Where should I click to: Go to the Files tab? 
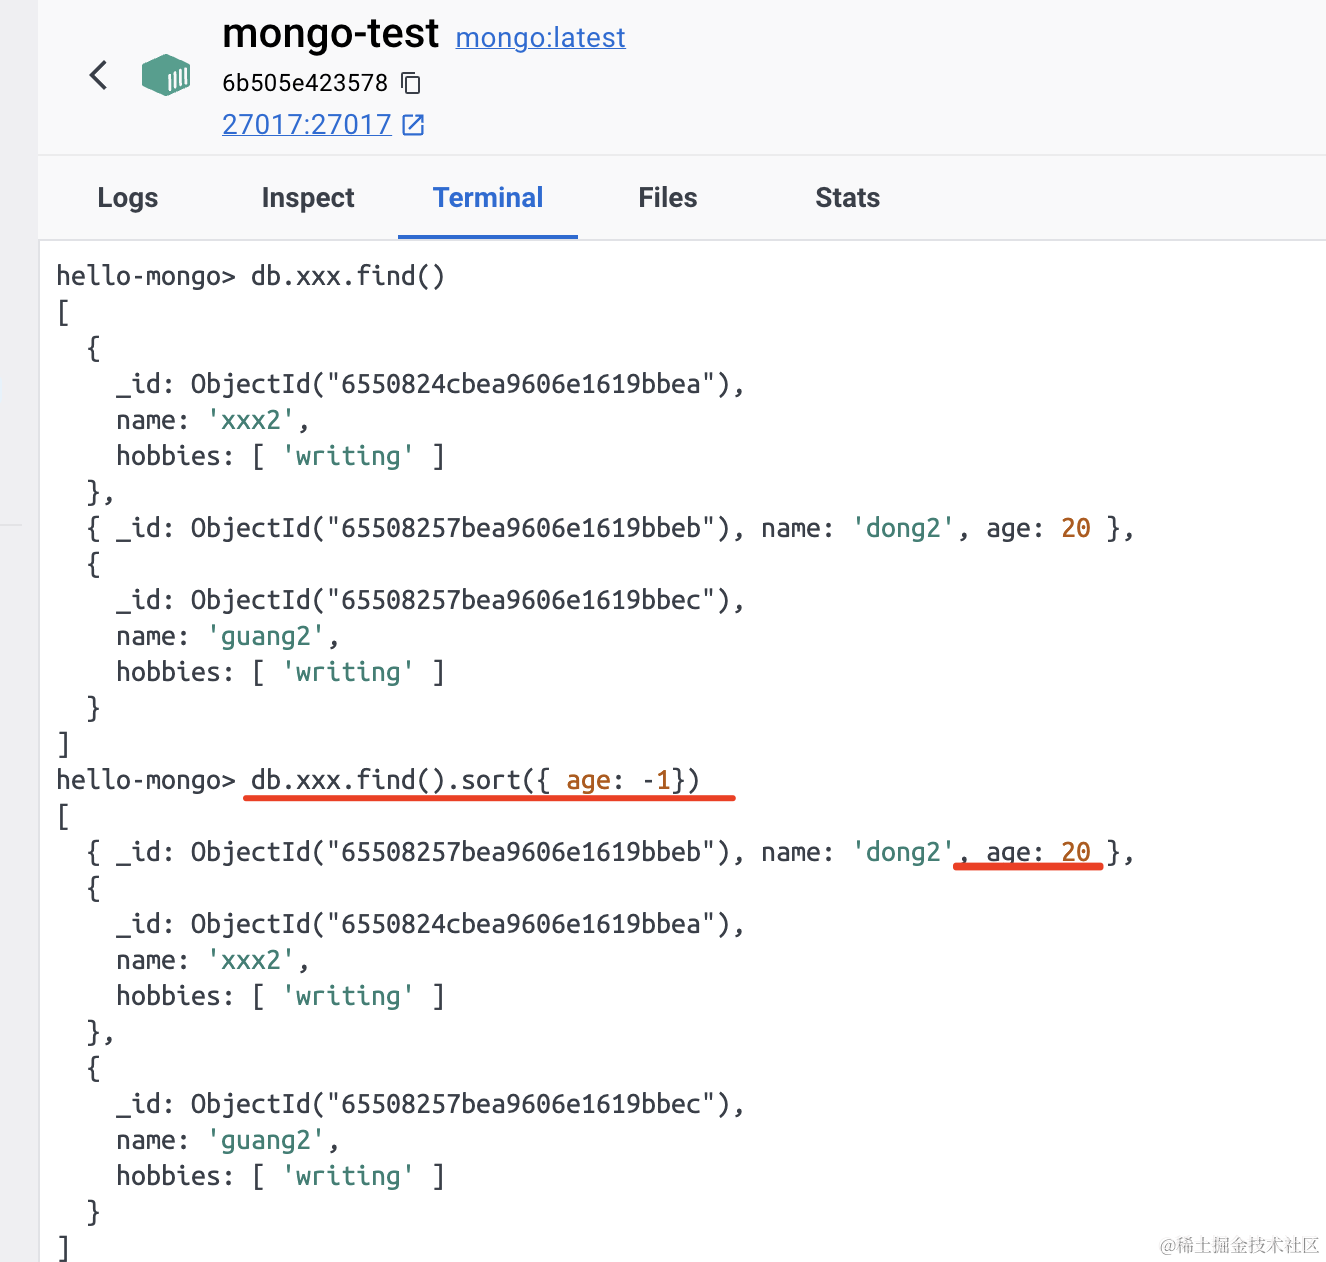pos(668,198)
